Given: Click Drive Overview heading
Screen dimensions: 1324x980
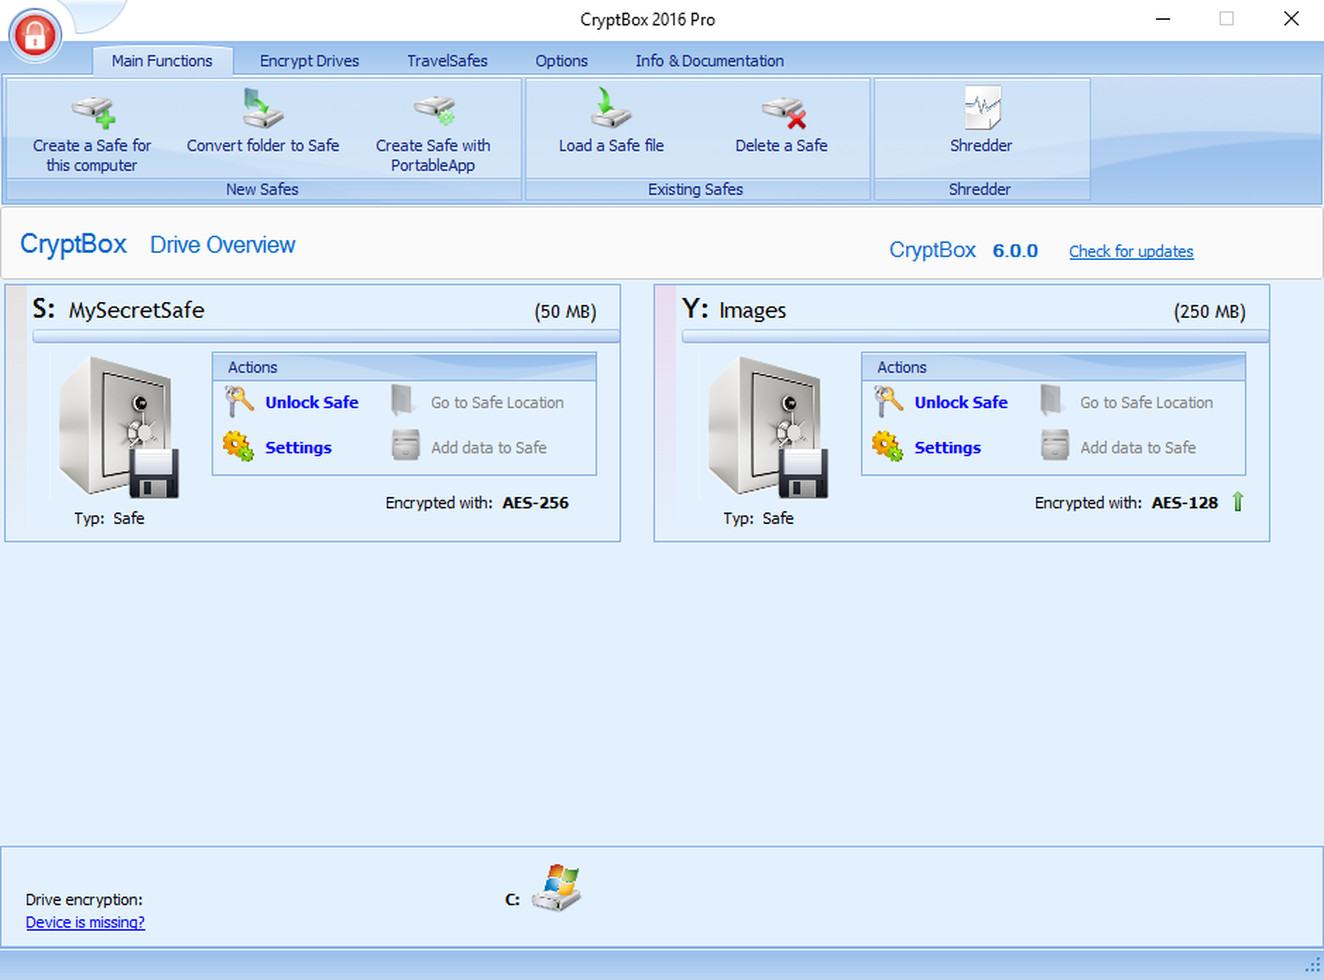Looking at the screenshot, I should (x=222, y=245).
